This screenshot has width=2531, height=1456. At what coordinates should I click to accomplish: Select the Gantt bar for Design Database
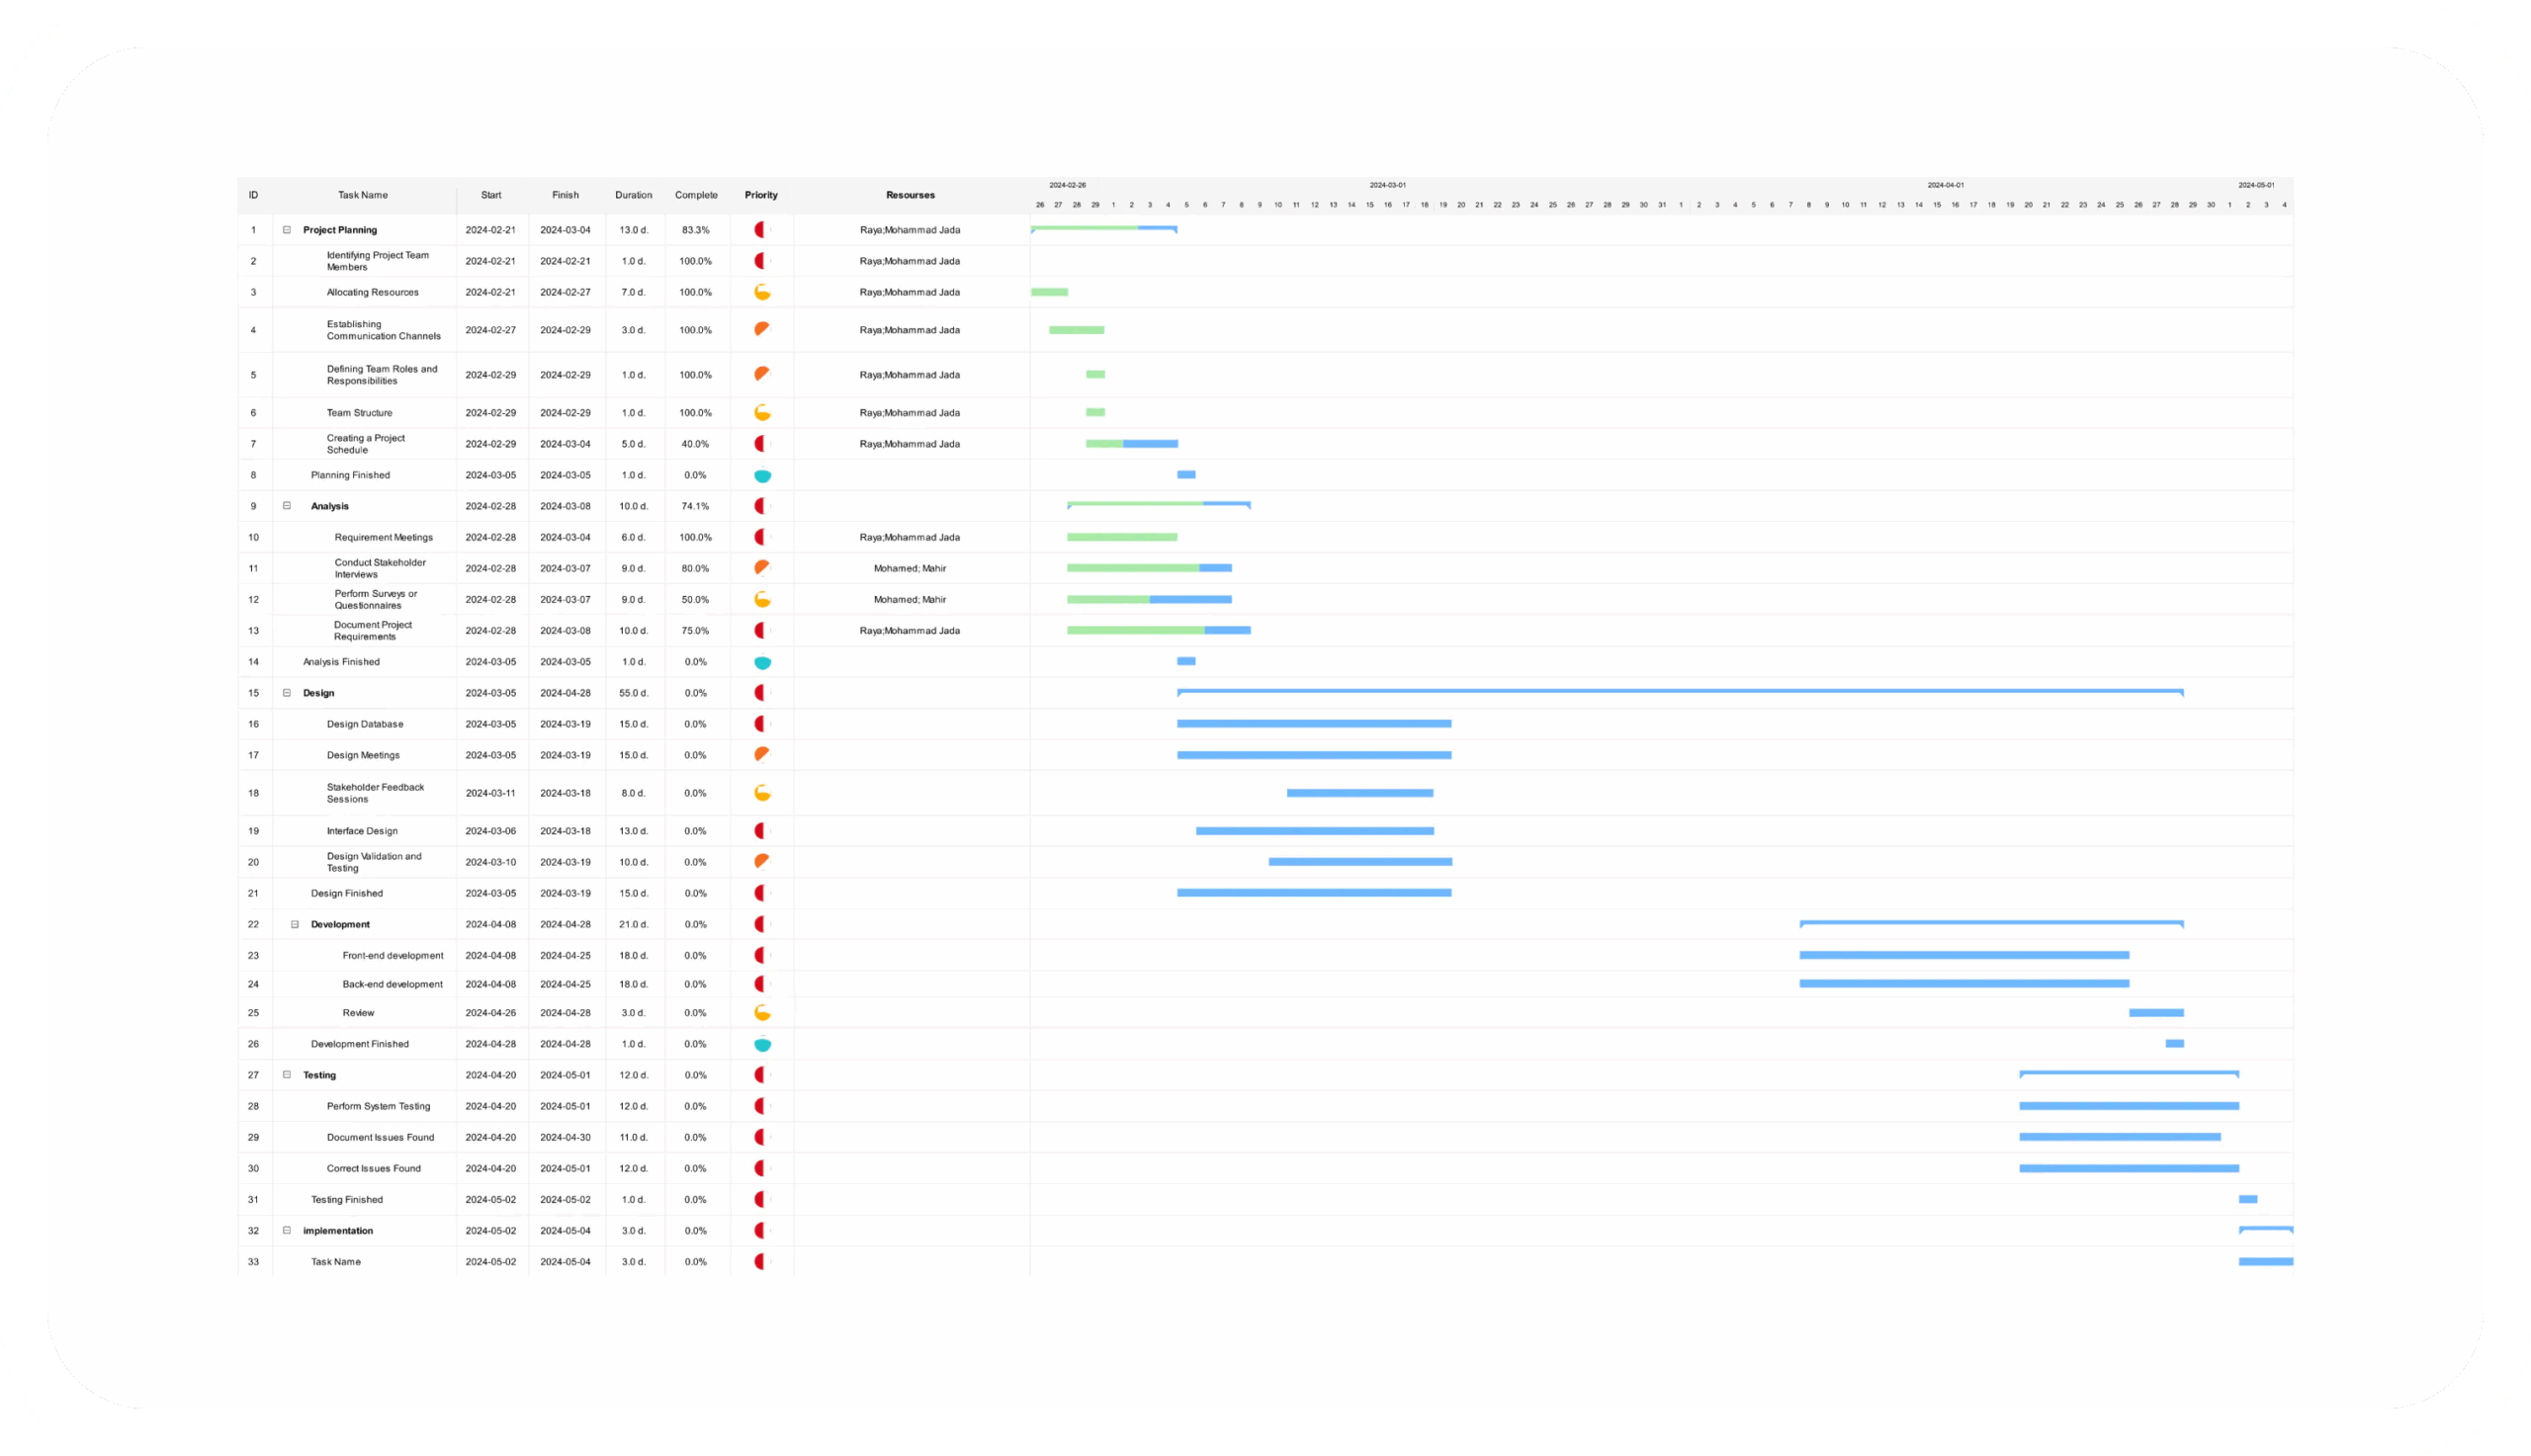1315,723
